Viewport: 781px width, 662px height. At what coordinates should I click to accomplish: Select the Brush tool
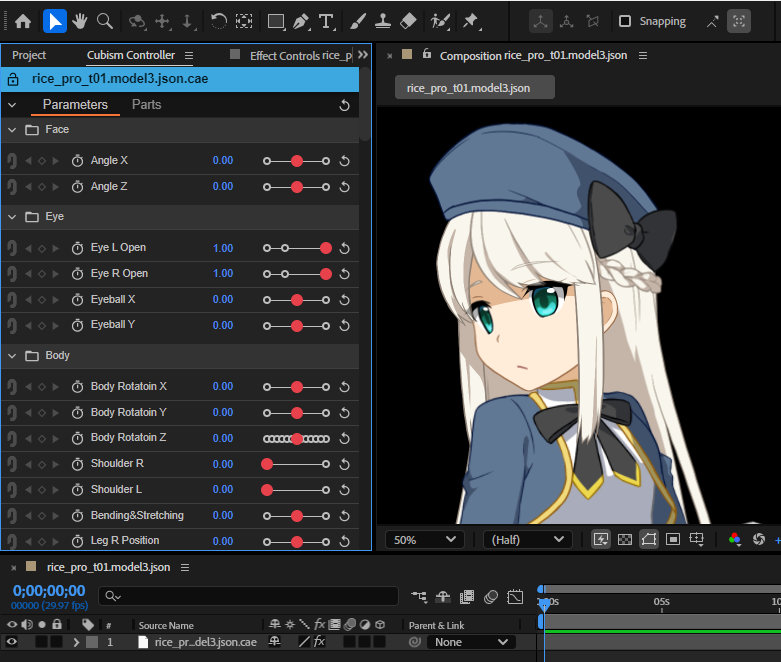pyautogui.click(x=358, y=21)
